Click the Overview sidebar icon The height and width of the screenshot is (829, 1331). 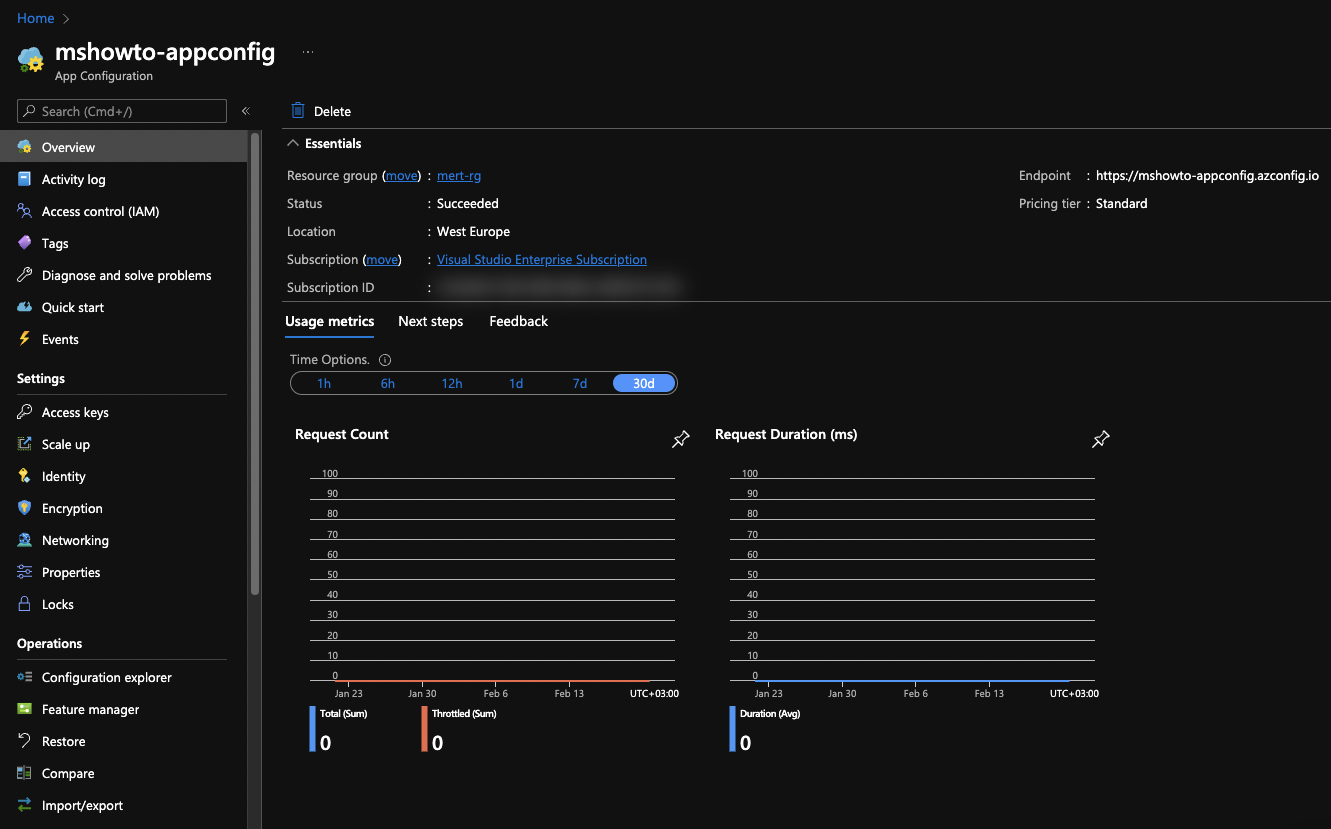25,147
